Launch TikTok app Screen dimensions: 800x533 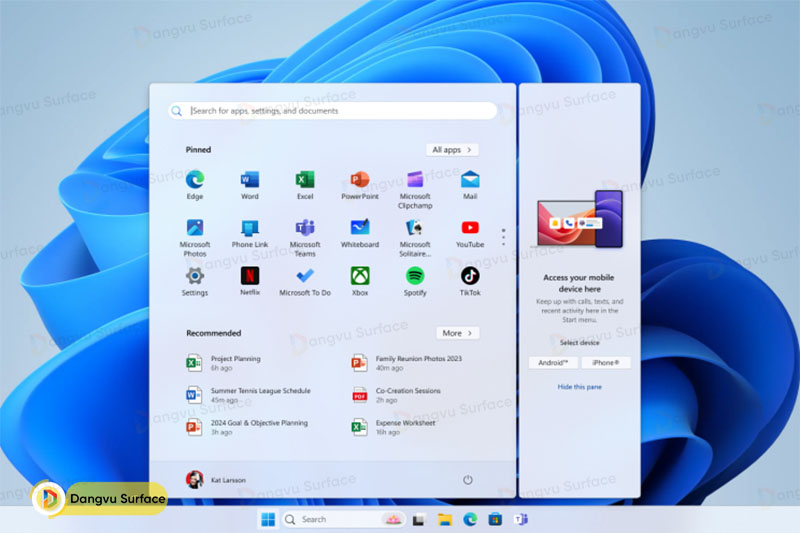click(470, 282)
